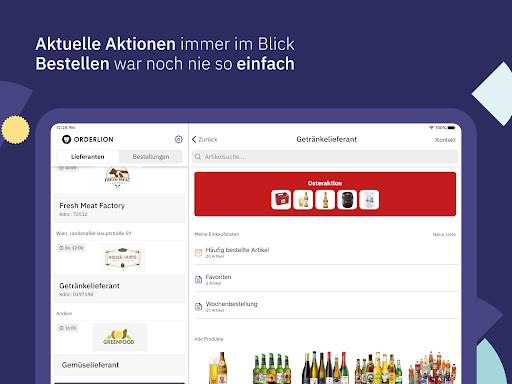The height and width of the screenshot is (384, 512).
Task: Show the +4 more Osteraktion products
Action: click(369, 200)
